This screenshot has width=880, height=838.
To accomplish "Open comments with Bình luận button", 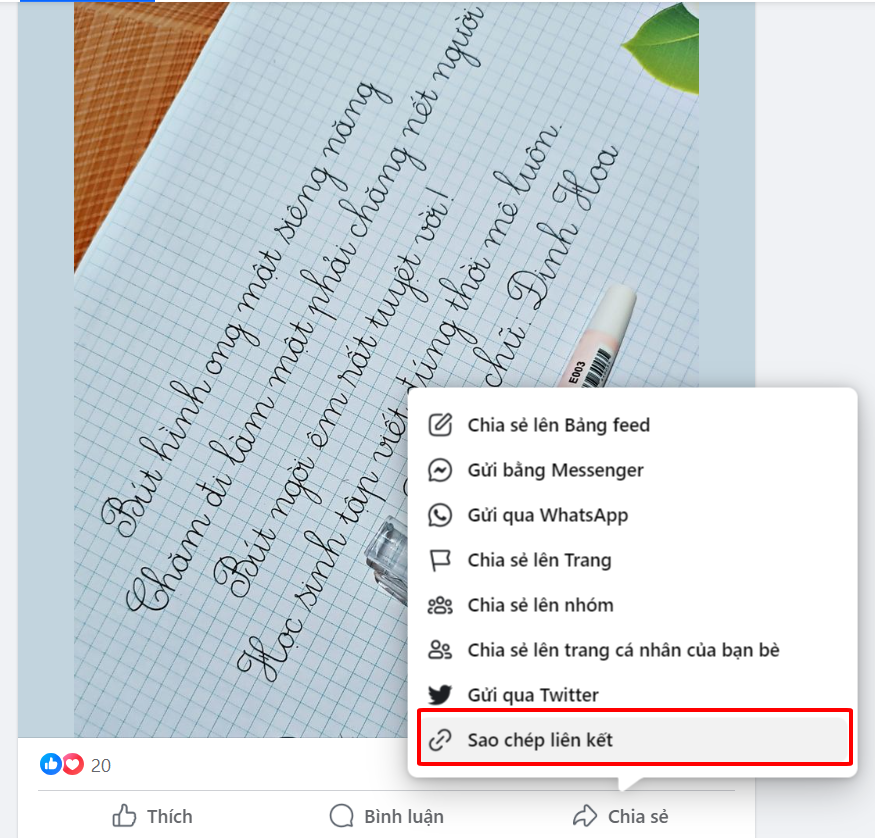I will pyautogui.click(x=387, y=816).
